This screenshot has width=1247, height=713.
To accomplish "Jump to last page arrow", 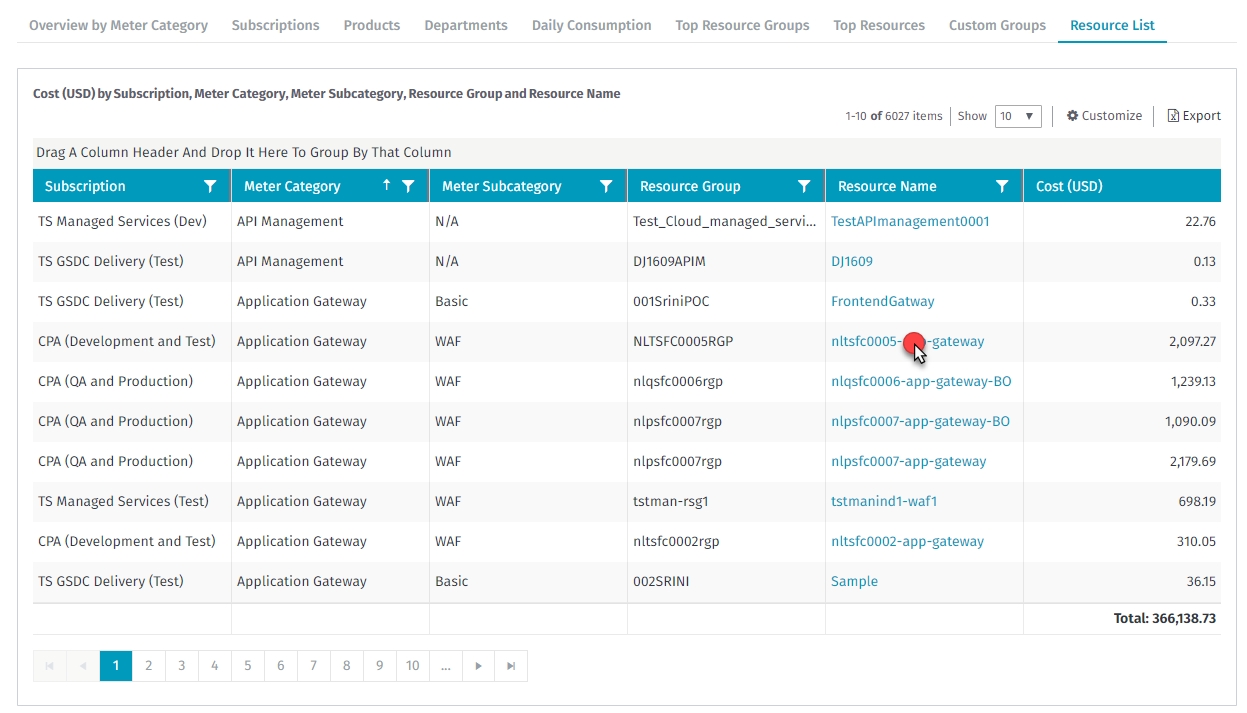I will (x=511, y=666).
